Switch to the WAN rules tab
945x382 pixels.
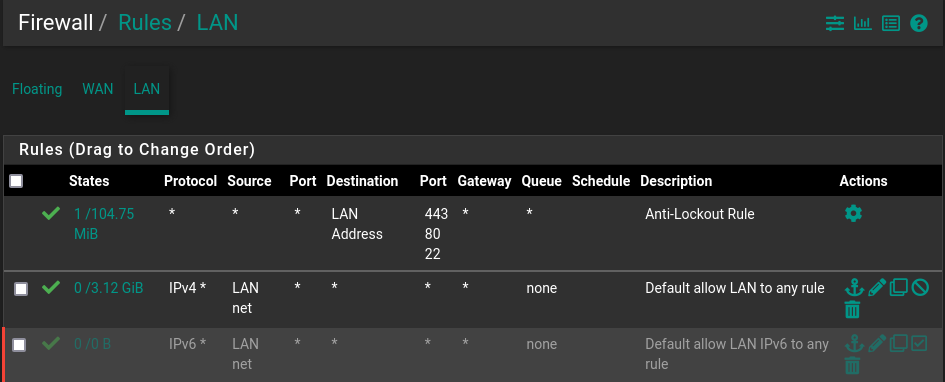[x=98, y=89]
